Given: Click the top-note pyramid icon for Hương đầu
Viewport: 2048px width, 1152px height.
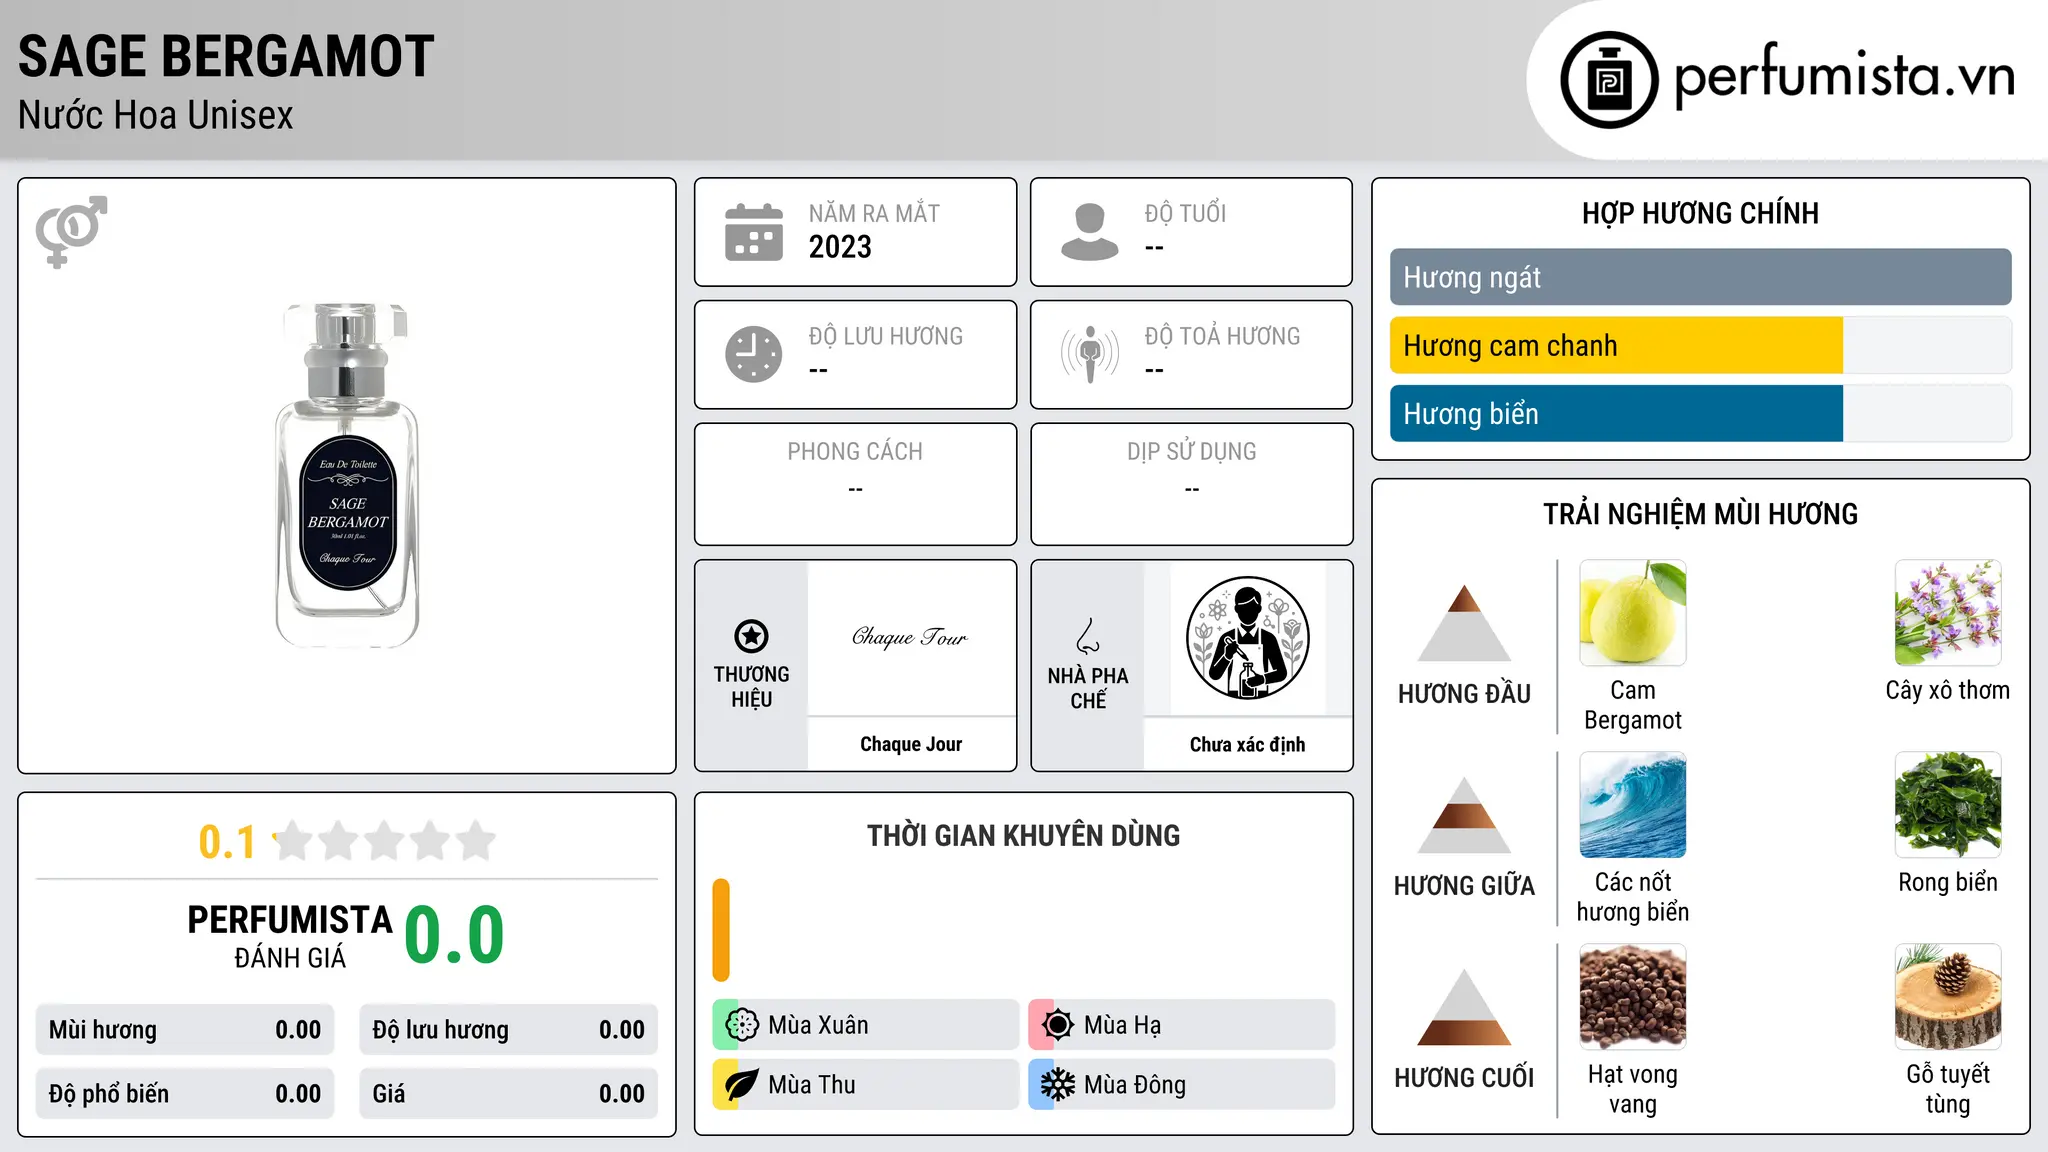Looking at the screenshot, I should tap(1464, 622).
